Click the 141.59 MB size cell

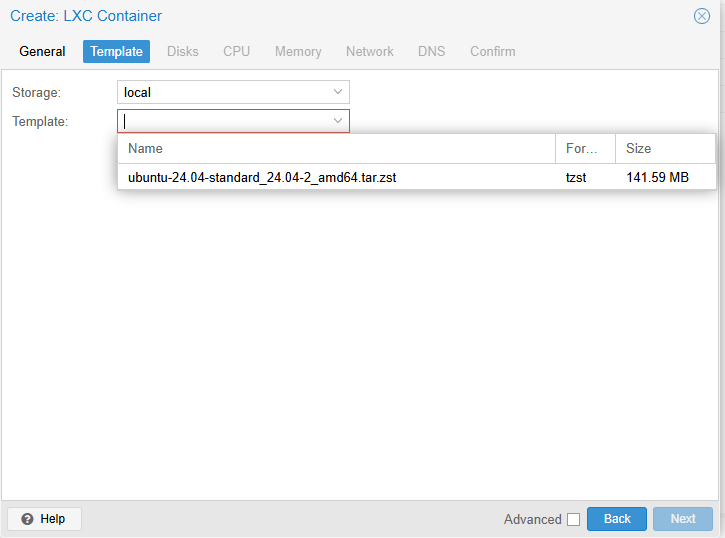[657, 177]
